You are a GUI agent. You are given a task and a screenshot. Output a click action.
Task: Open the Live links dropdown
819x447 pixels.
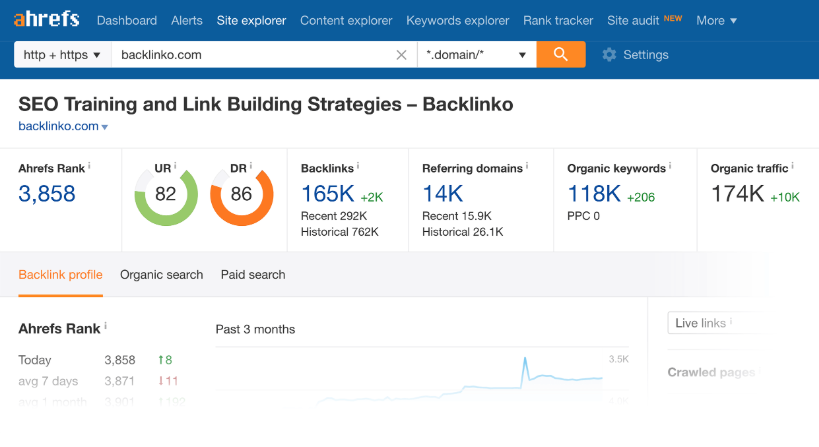(717, 323)
